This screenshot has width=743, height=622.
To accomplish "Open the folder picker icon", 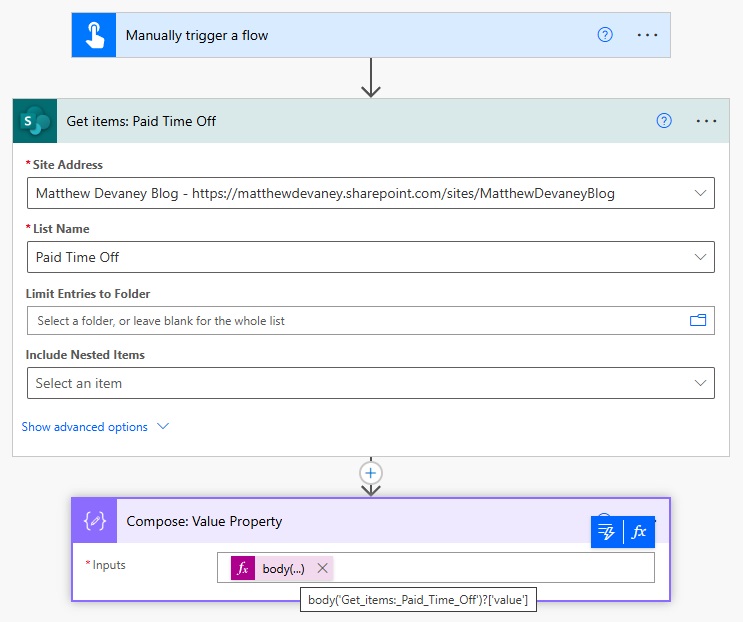I will [698, 320].
